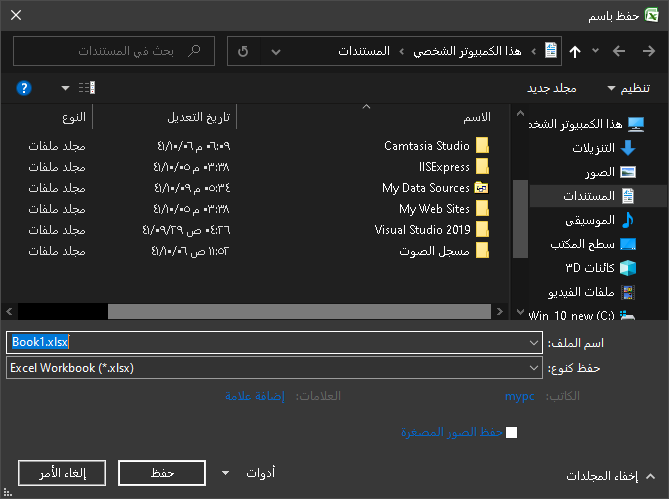This screenshot has height=499, width=669.
Task: Select Visual Studio 2019 folder icon
Action: (x=482, y=229)
